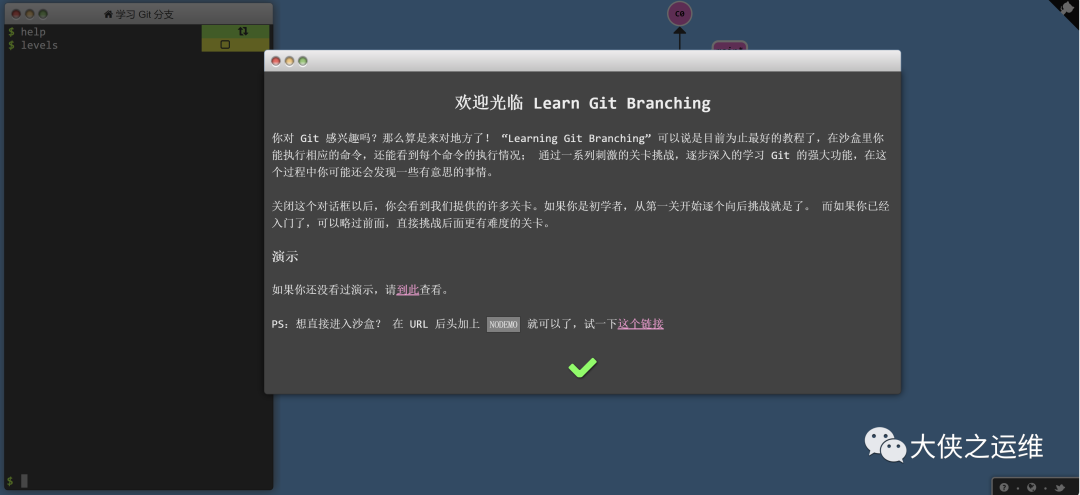Click the square icon beside levels command
This screenshot has width=1080, height=495.
225,45
